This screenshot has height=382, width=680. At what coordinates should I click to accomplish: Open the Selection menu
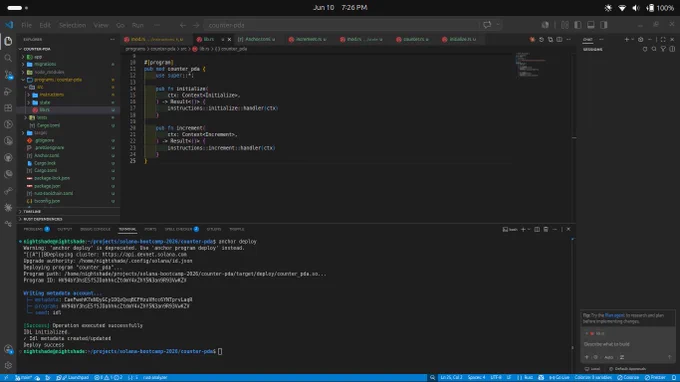pos(72,25)
